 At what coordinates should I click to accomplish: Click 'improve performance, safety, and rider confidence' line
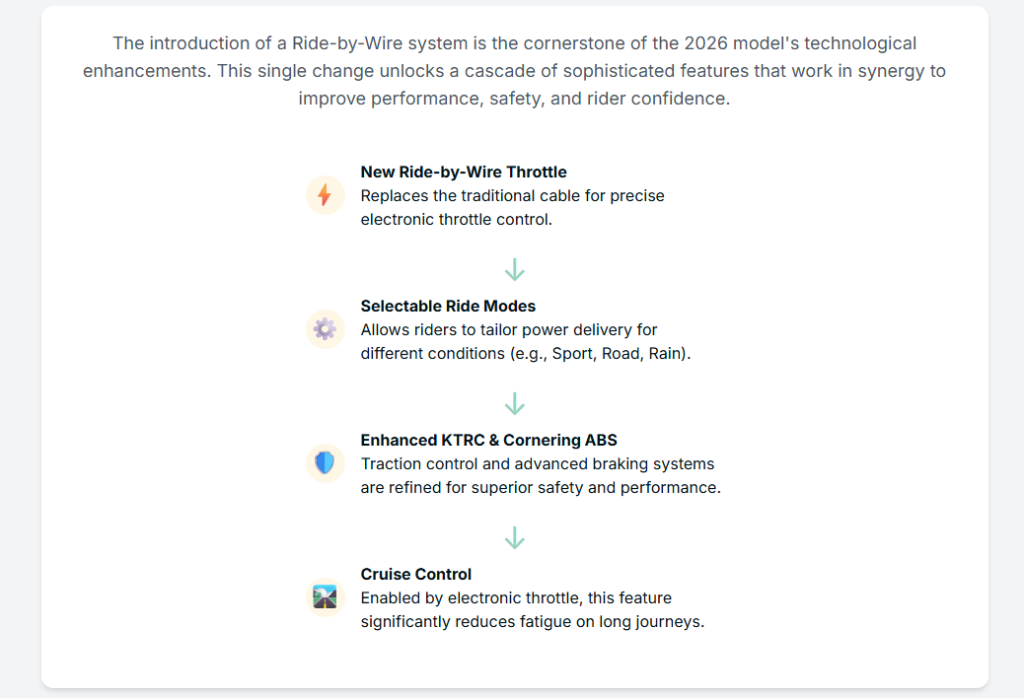514,99
